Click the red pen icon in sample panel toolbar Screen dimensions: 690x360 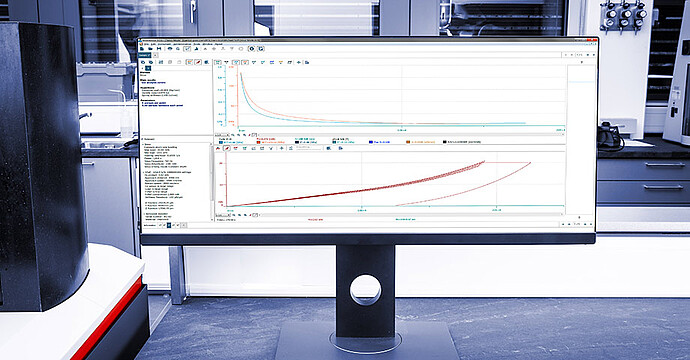coord(198,62)
